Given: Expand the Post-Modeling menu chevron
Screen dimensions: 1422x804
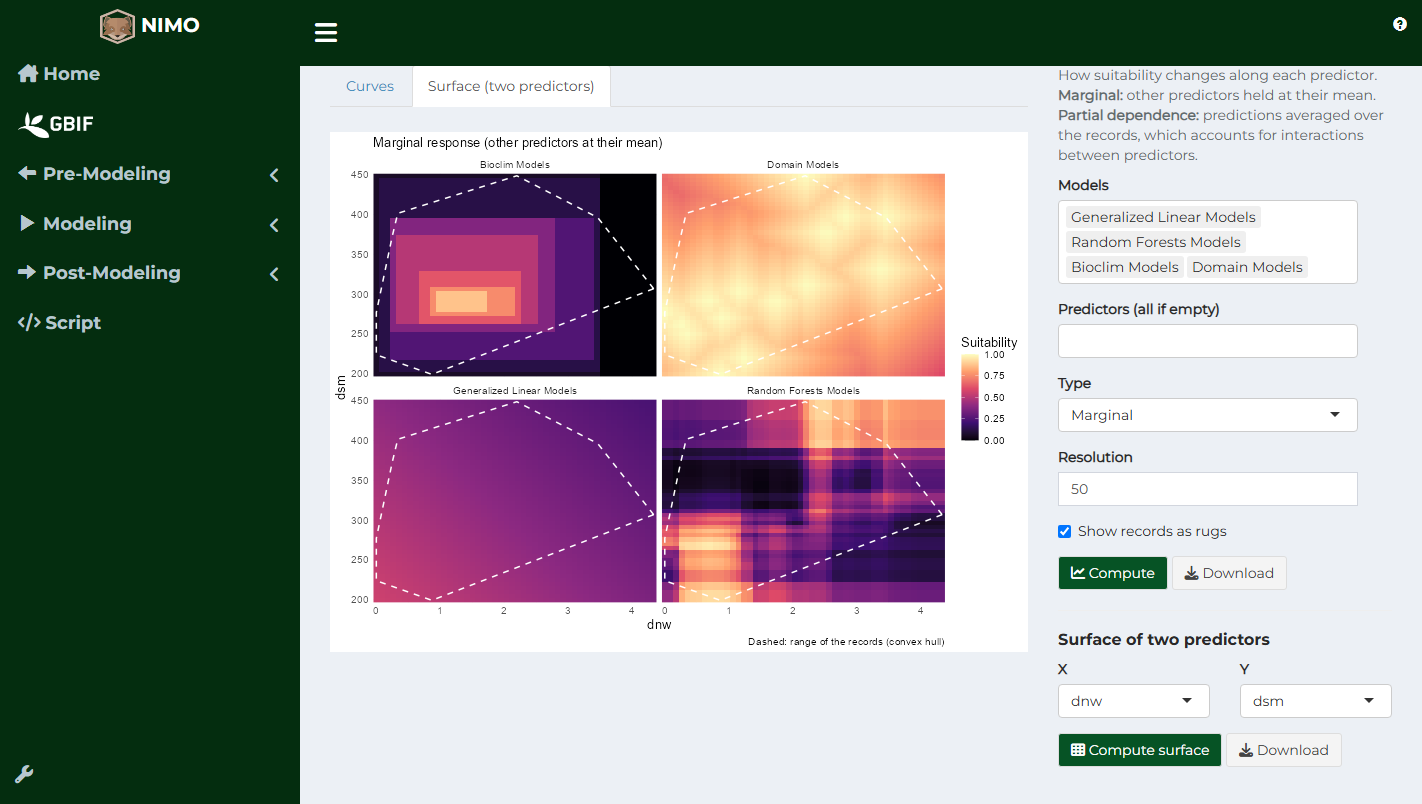Looking at the screenshot, I should [274, 274].
